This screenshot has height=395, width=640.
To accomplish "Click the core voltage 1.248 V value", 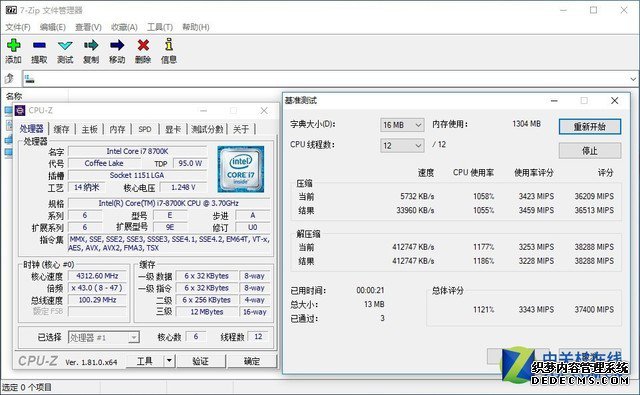I will (x=183, y=187).
